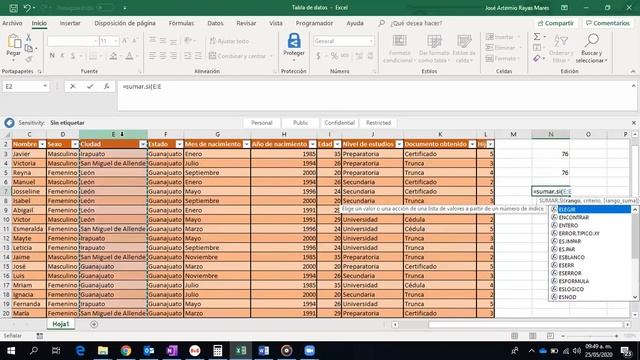Click the Cut scissors icon
Viewport: 640px width, 360px height.
pos(29,38)
